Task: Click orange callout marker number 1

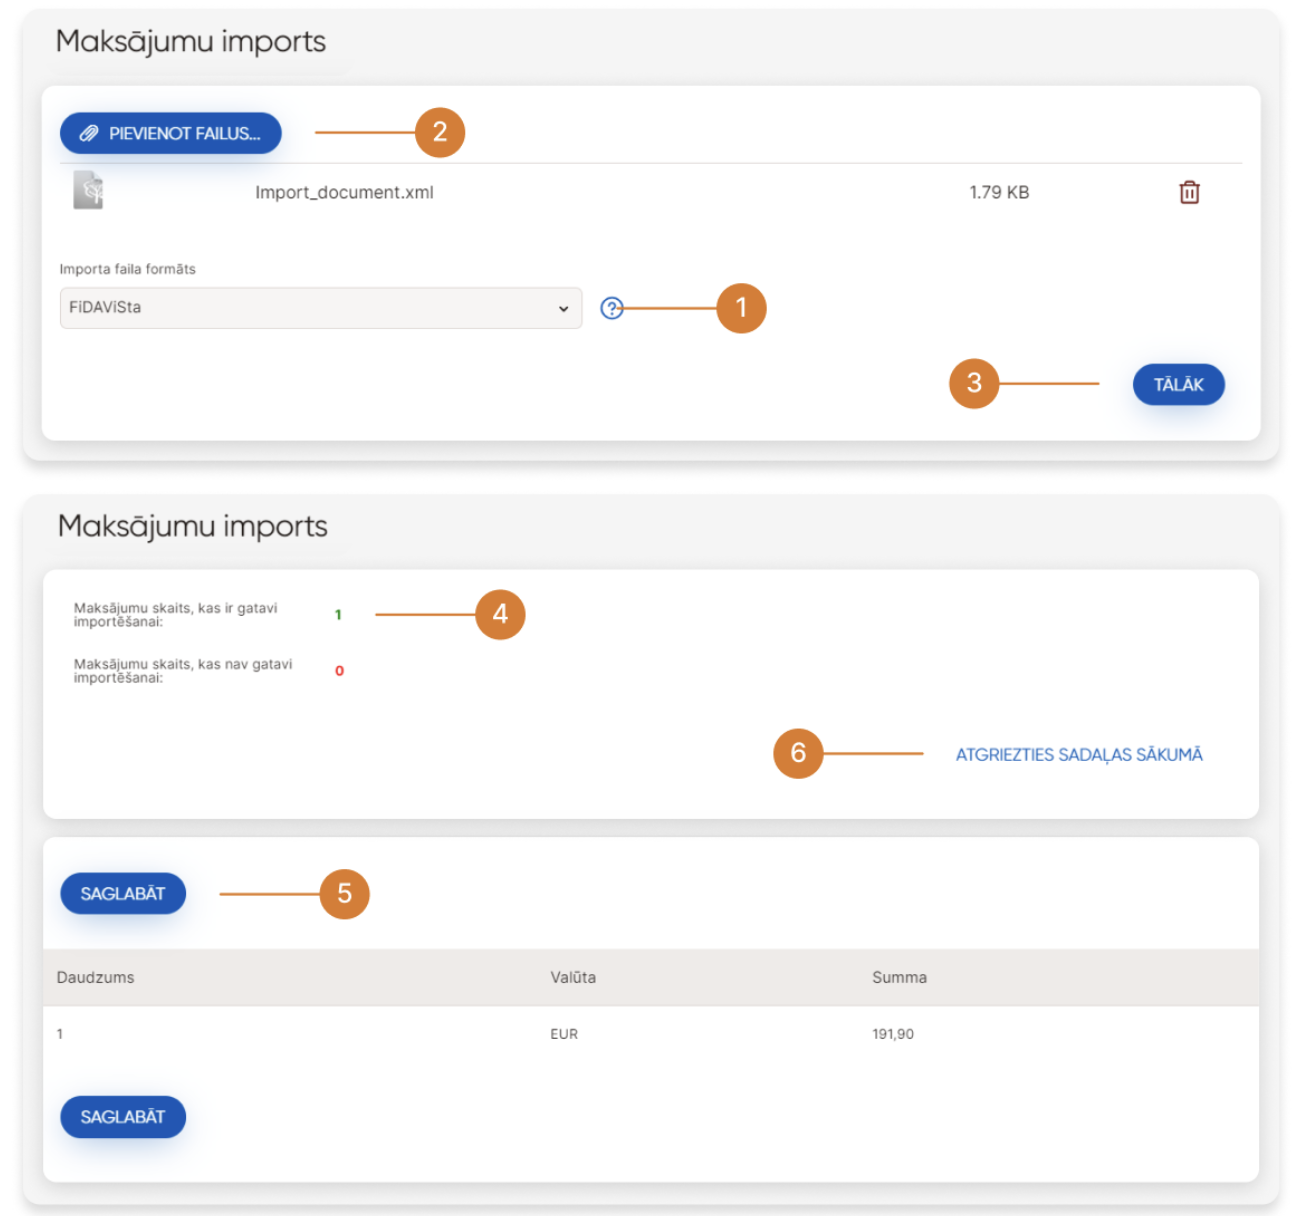Action: pyautogui.click(x=741, y=308)
